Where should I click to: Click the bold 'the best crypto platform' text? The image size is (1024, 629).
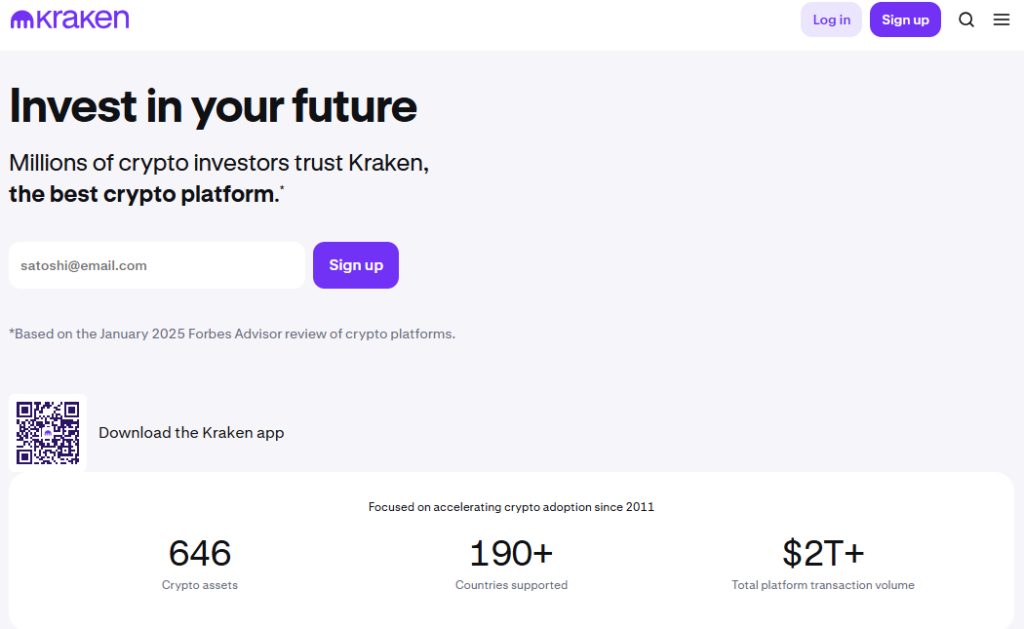(143, 194)
